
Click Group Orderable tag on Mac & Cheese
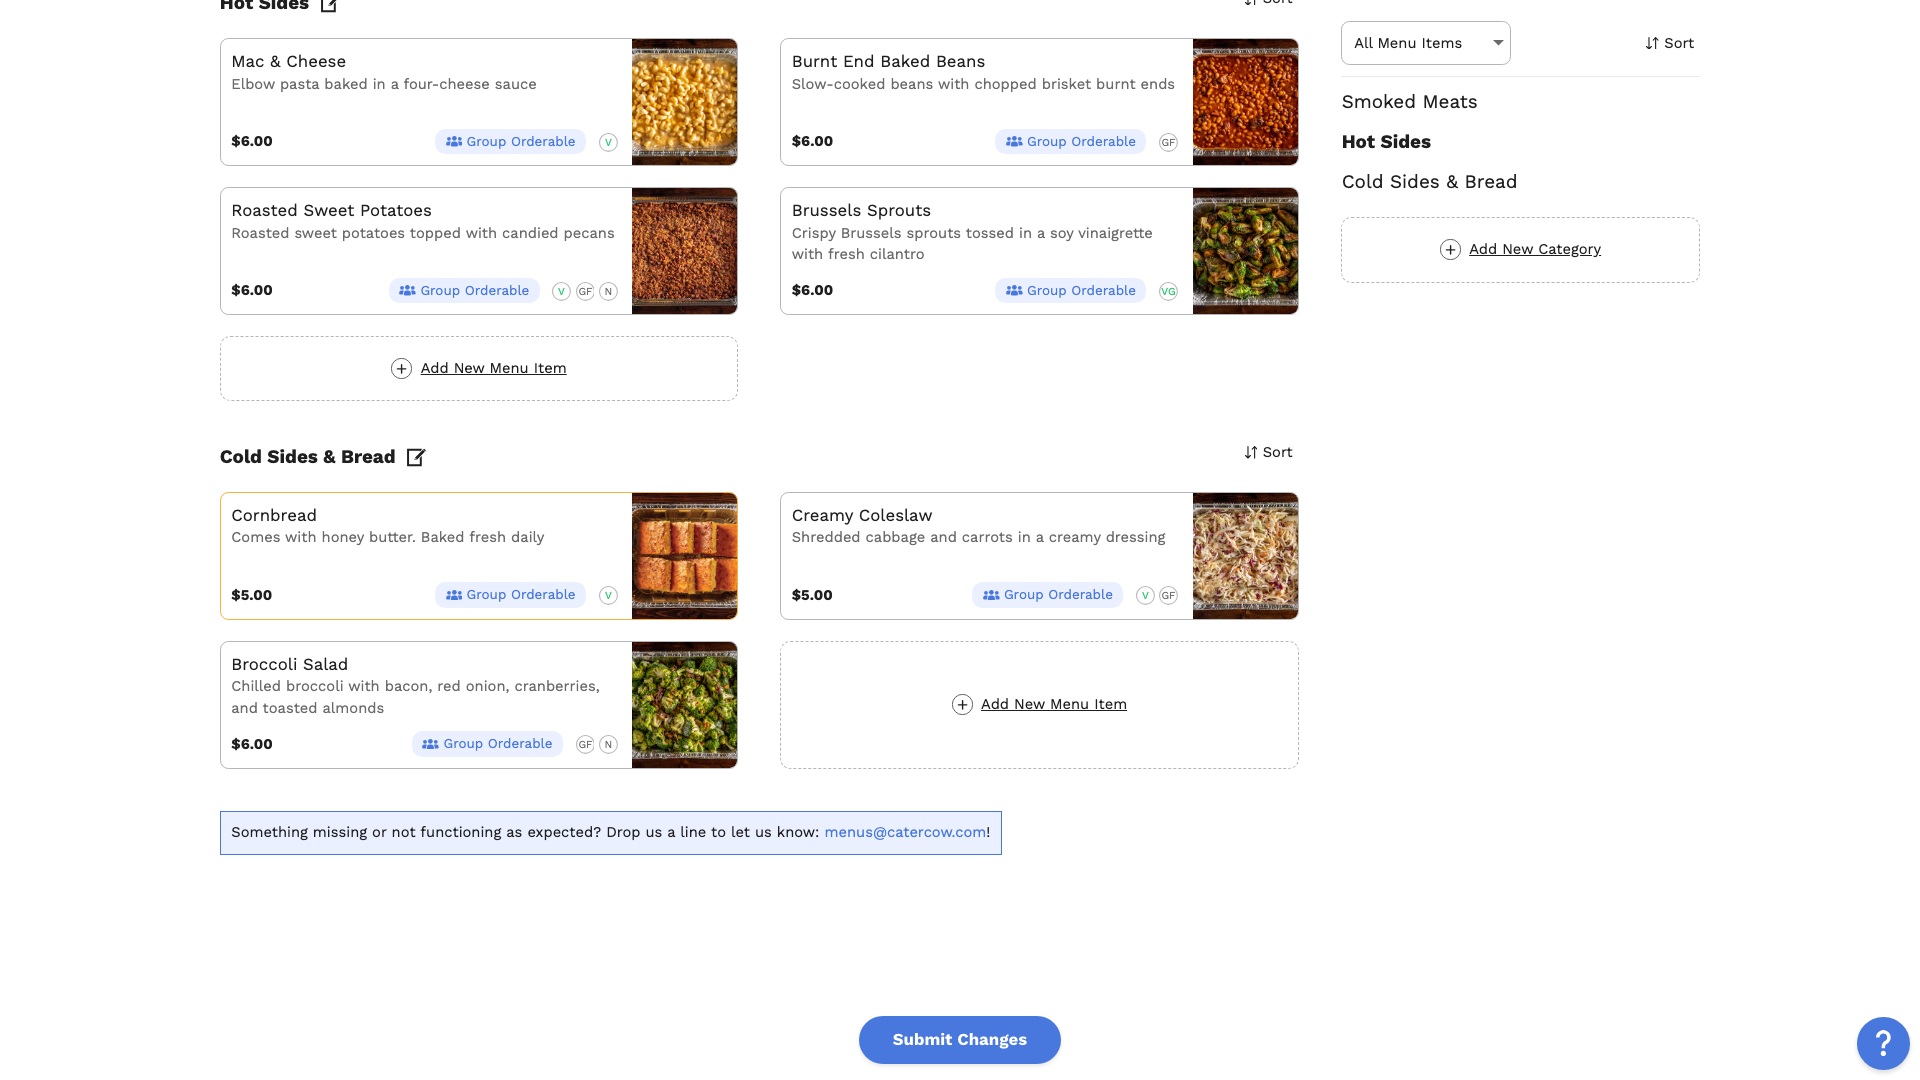510,142
